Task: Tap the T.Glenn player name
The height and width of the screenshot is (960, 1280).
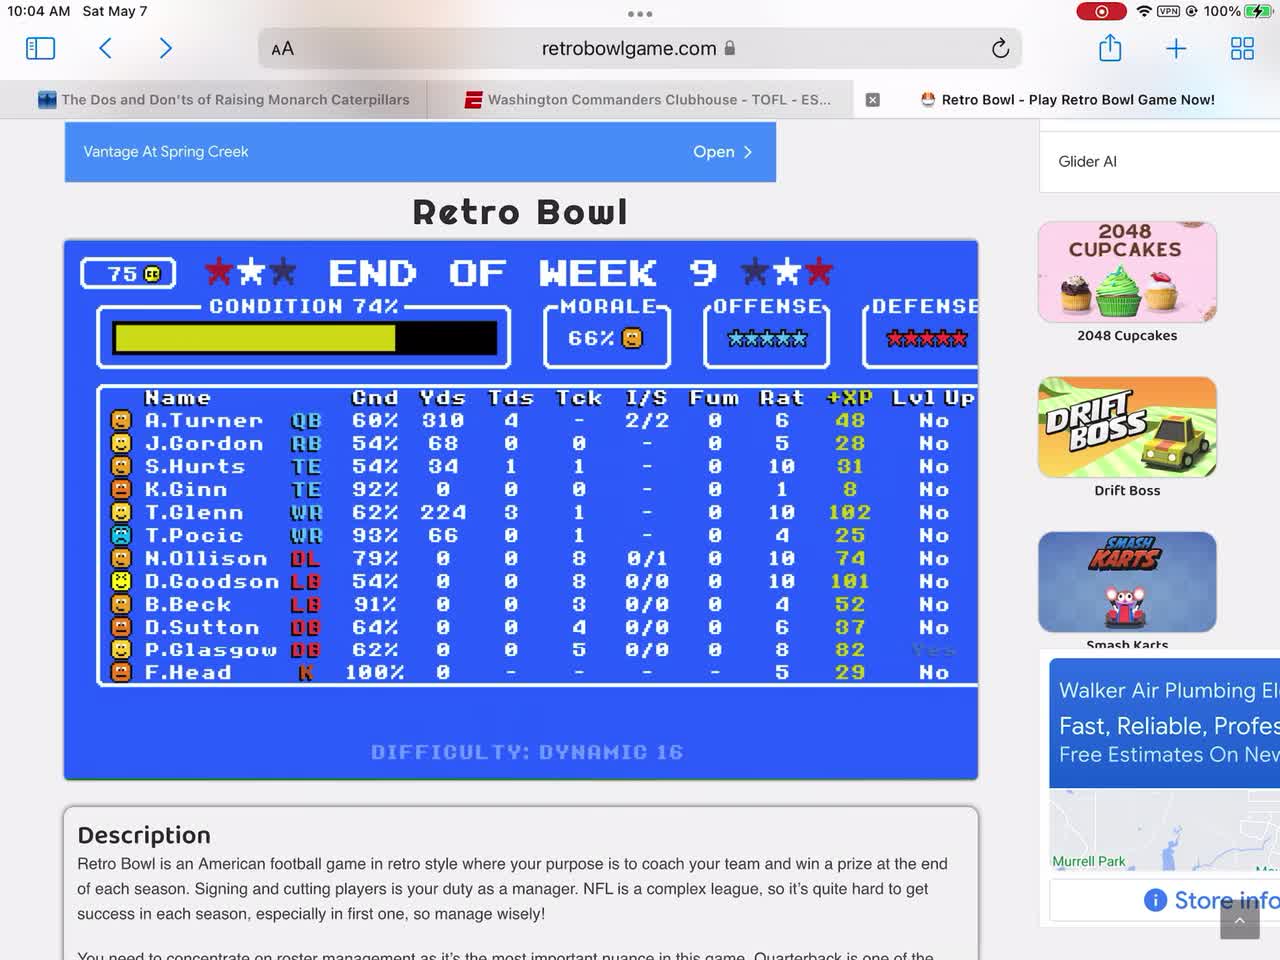Action: [195, 513]
